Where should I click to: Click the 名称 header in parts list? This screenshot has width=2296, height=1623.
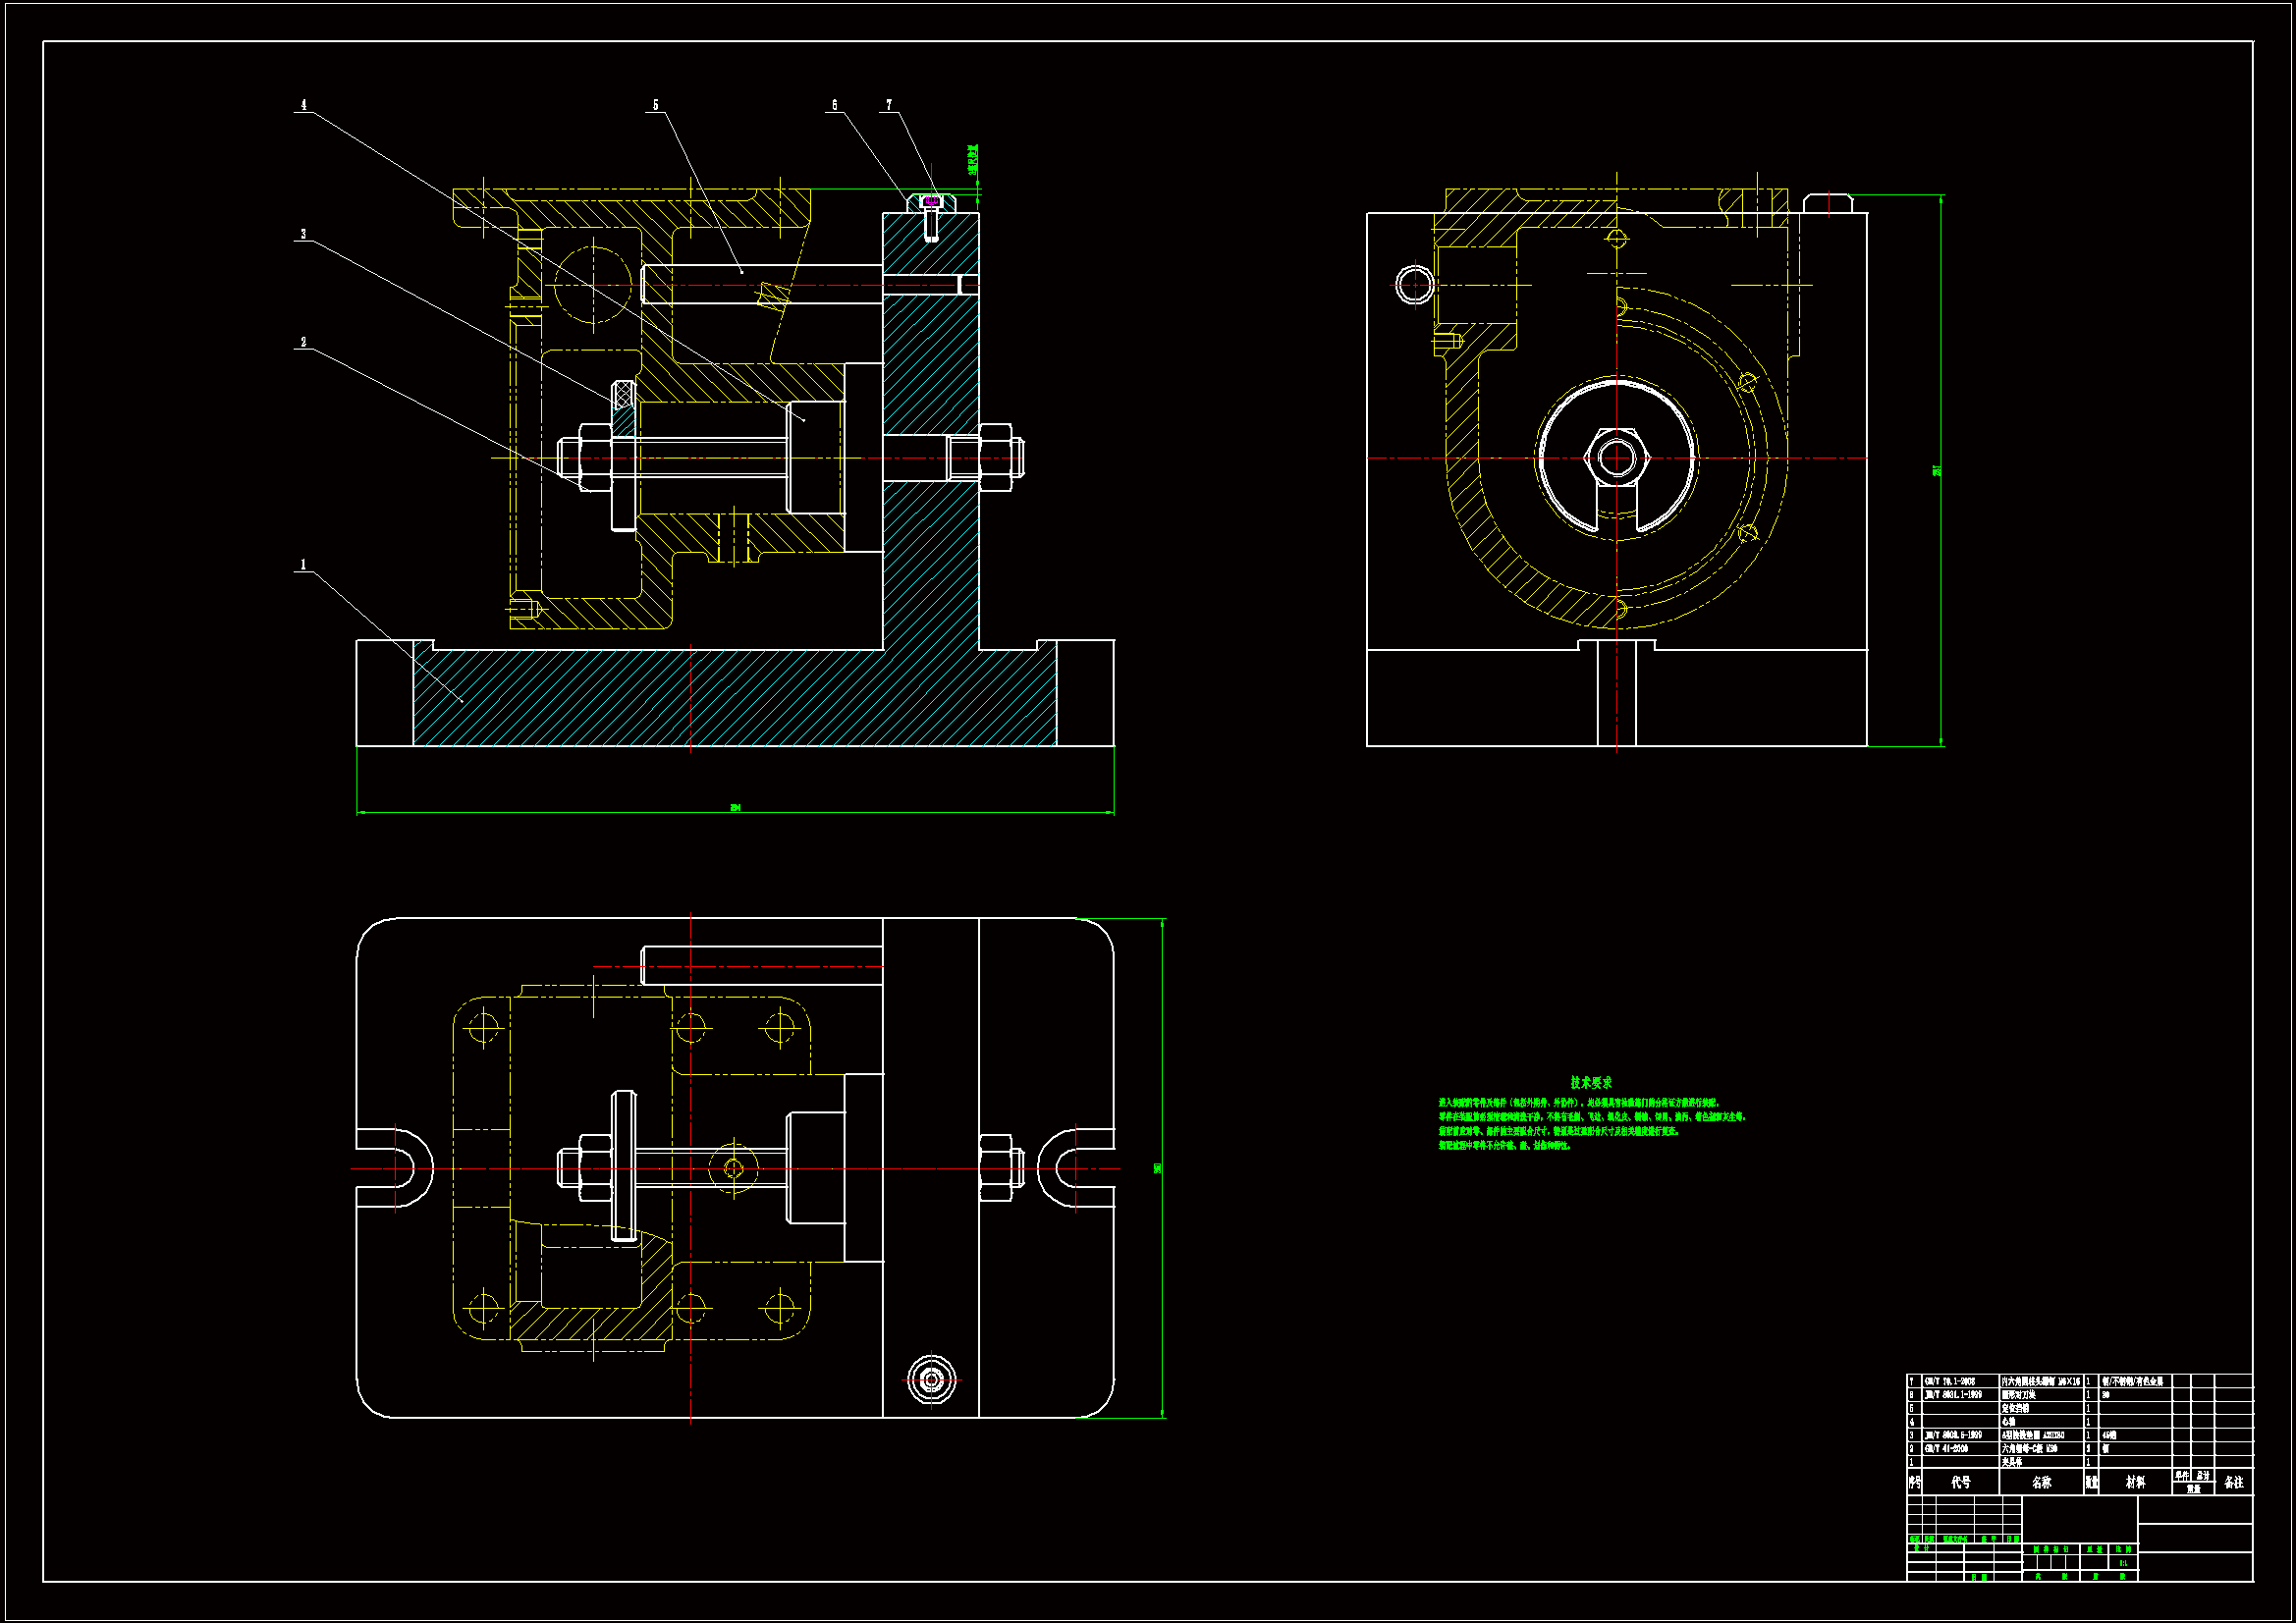[2041, 1483]
